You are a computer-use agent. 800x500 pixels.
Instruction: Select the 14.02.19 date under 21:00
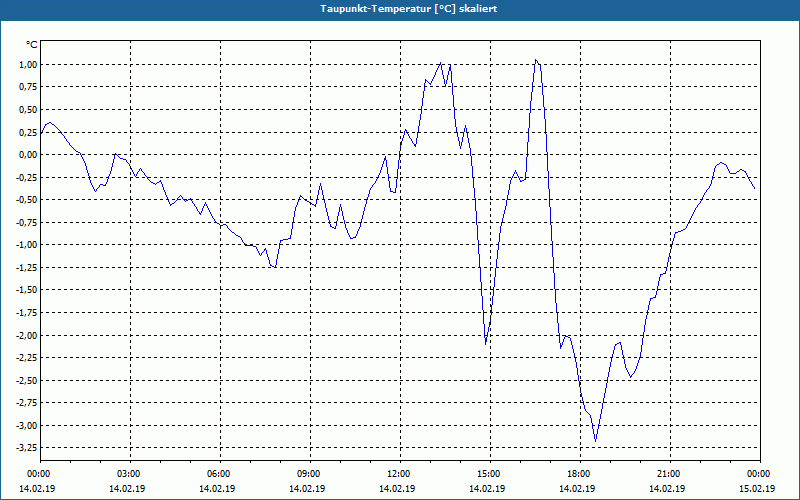pyautogui.click(x=667, y=489)
